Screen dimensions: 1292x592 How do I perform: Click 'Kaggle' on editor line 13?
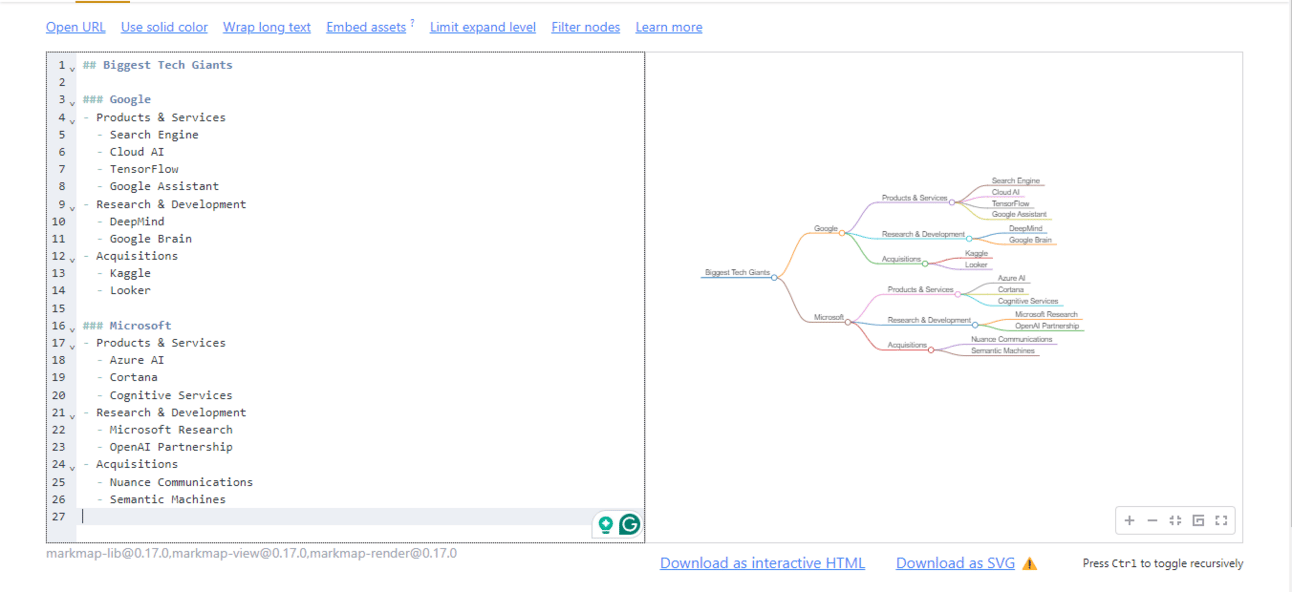tap(130, 273)
